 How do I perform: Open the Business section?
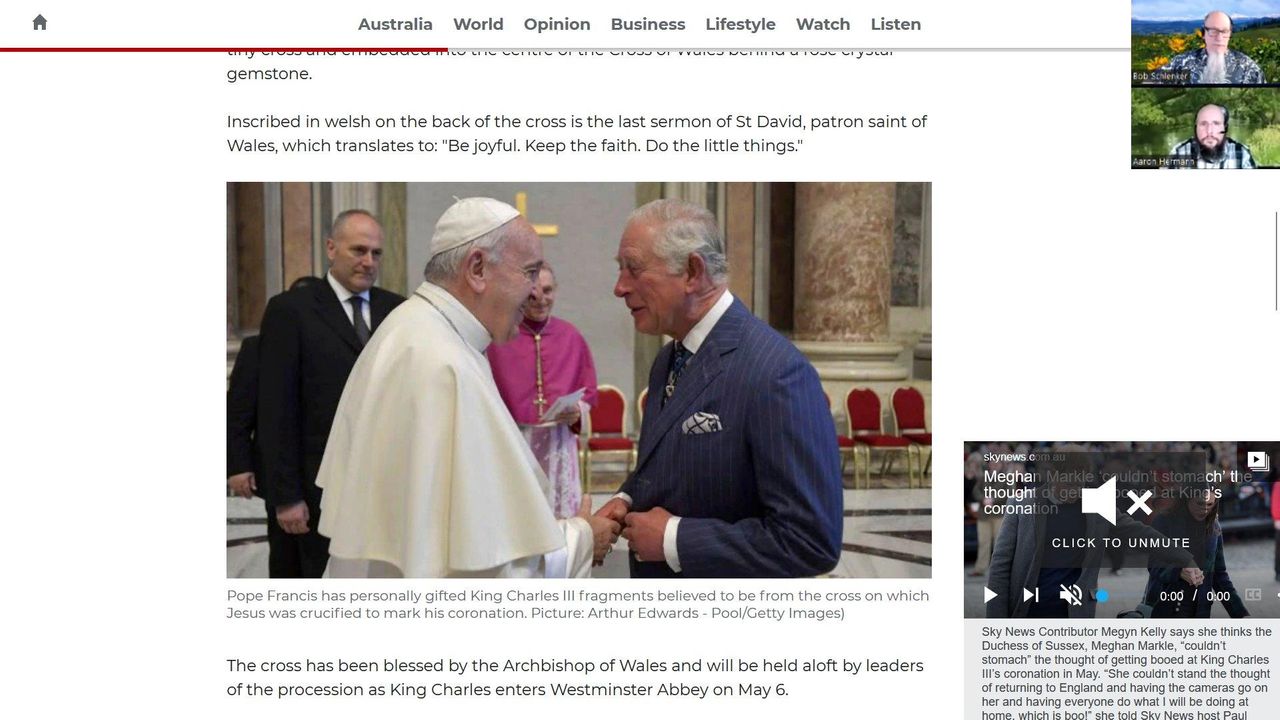(648, 24)
